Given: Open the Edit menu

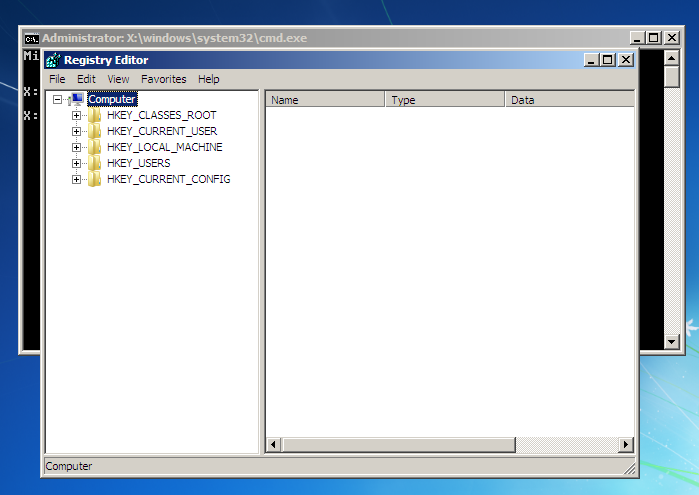Looking at the screenshot, I should click(x=87, y=79).
